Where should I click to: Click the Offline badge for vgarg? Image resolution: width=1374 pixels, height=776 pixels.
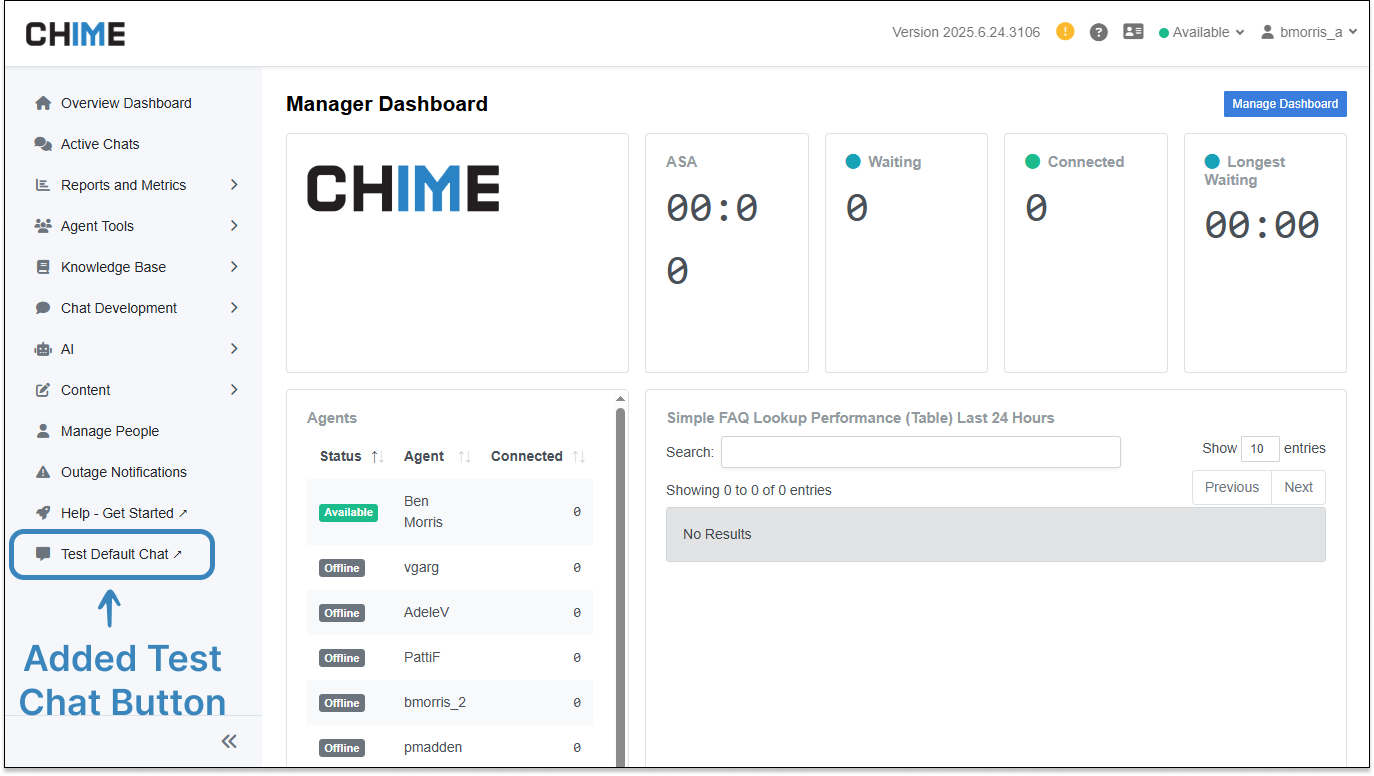tap(342, 568)
